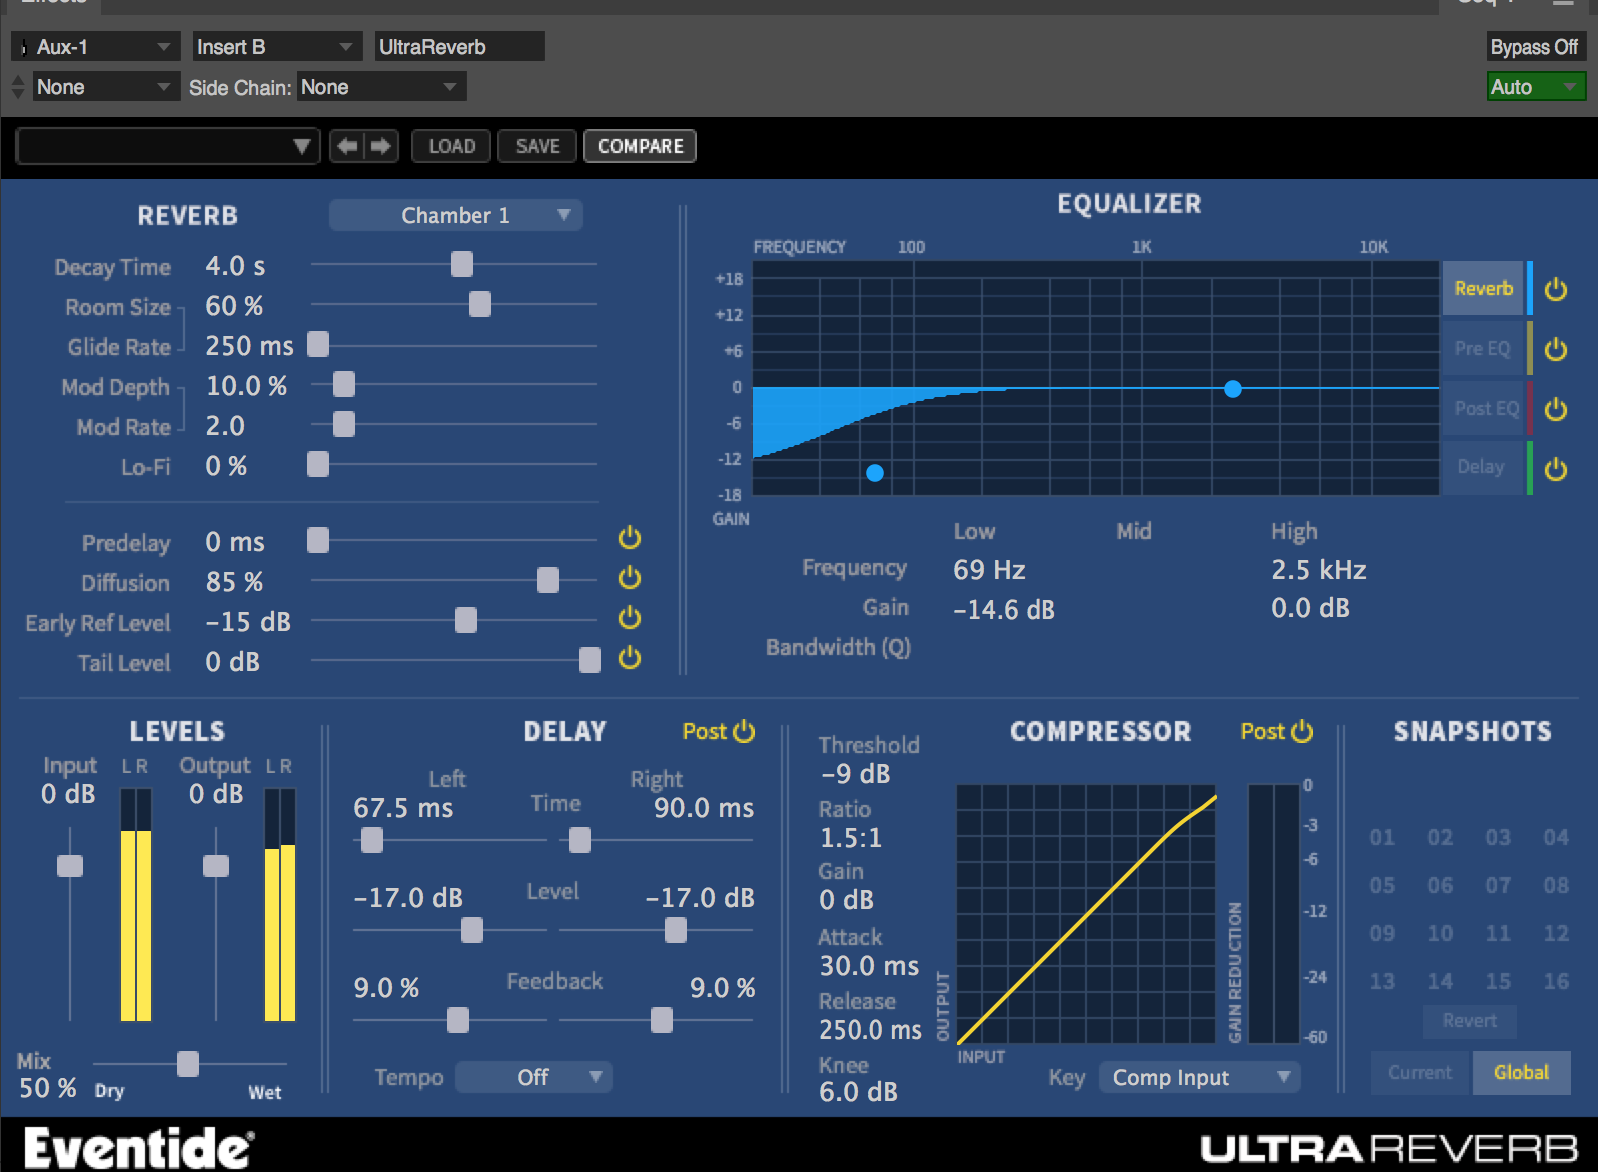Click the Left delay time slider
Screen dimensions: 1598x1172
pyautogui.click(x=372, y=840)
